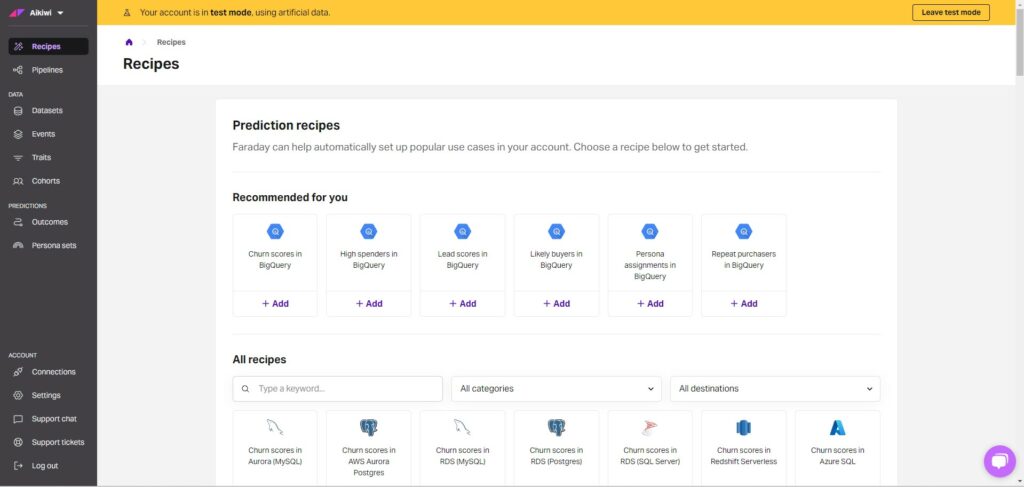
Task: Go to Pipelines in the sidebar
Action: [47, 70]
